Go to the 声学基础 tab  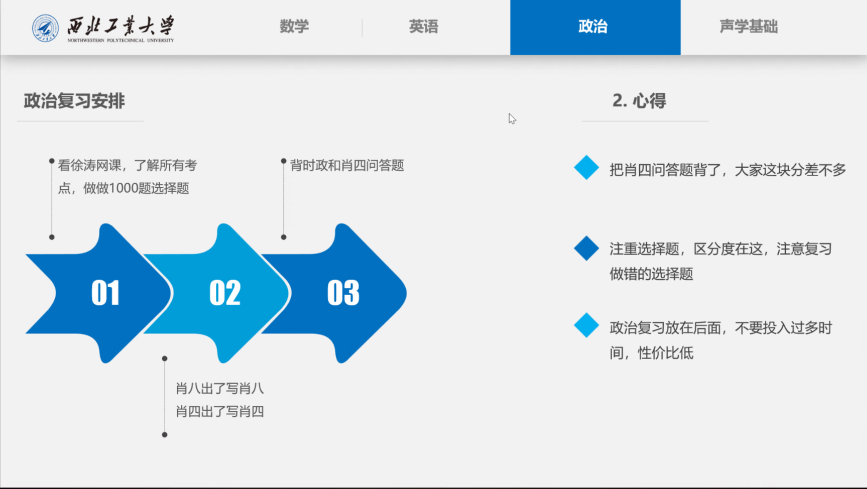(748, 27)
